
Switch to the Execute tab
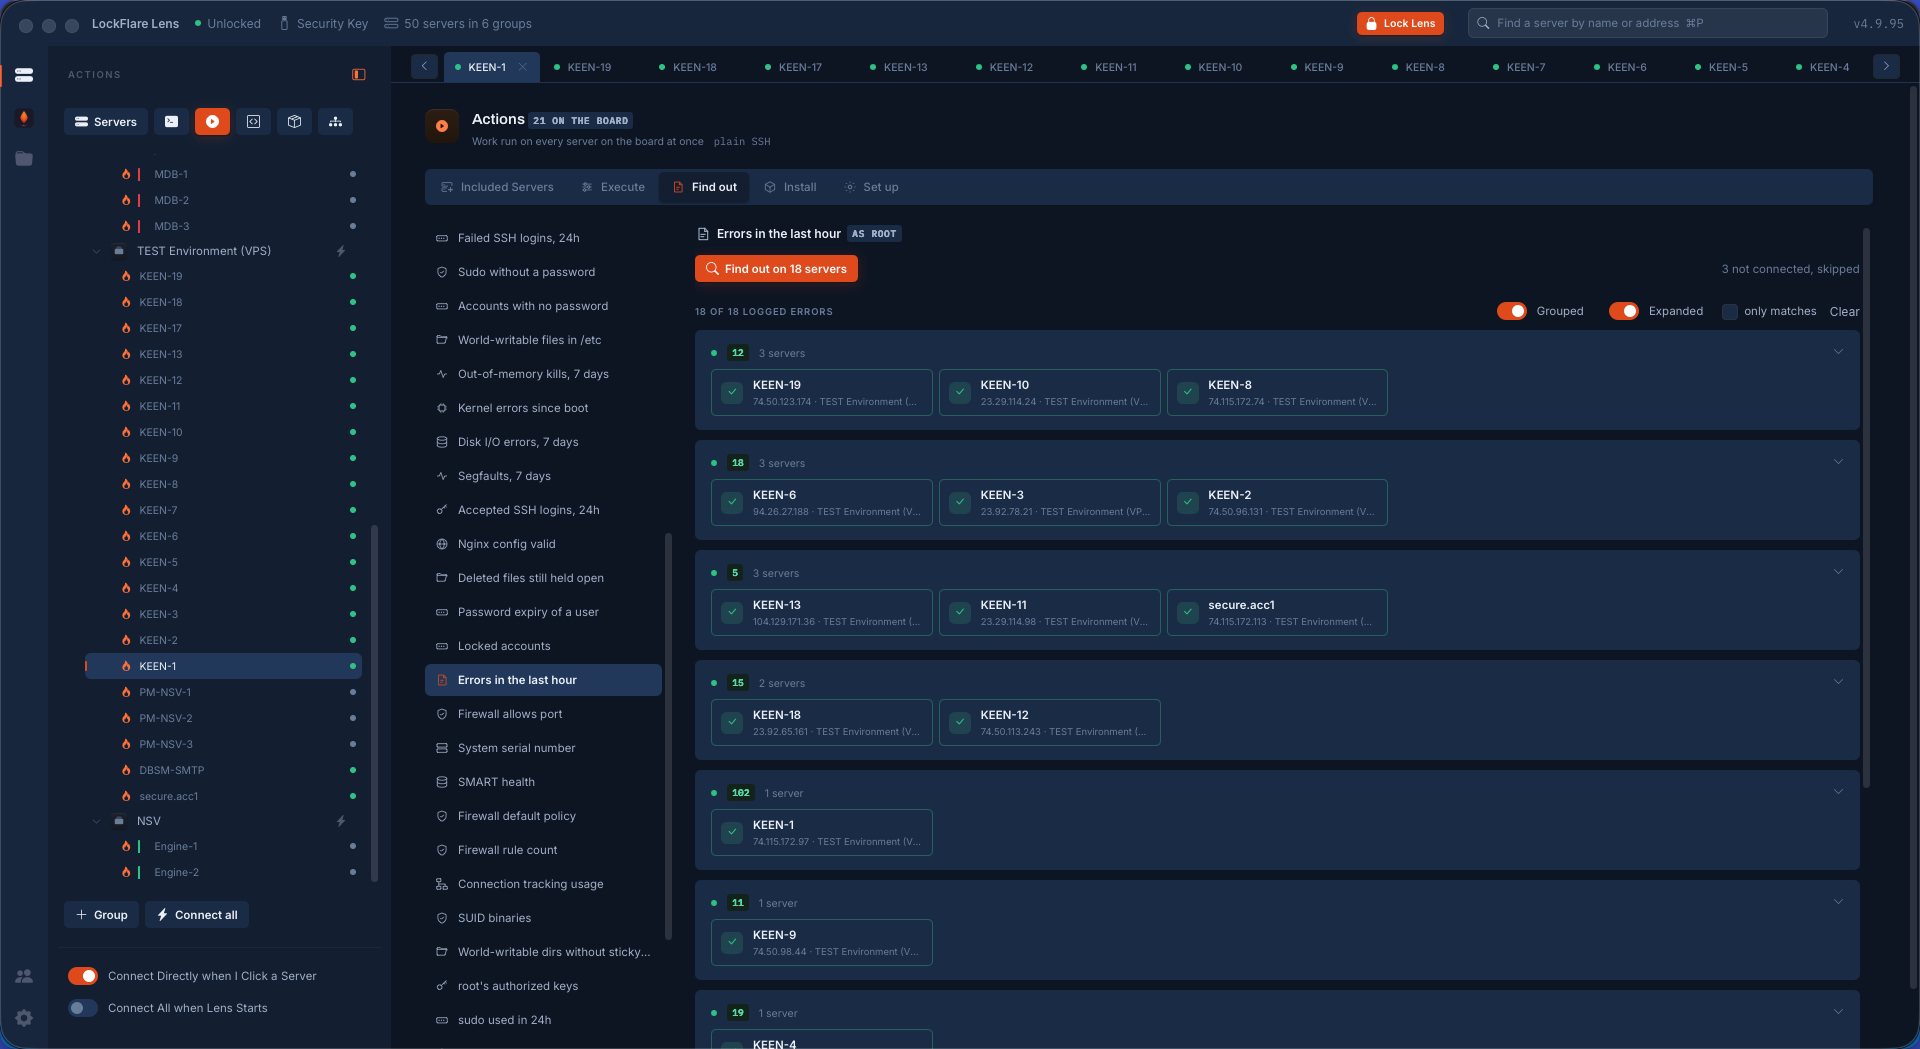[614, 187]
